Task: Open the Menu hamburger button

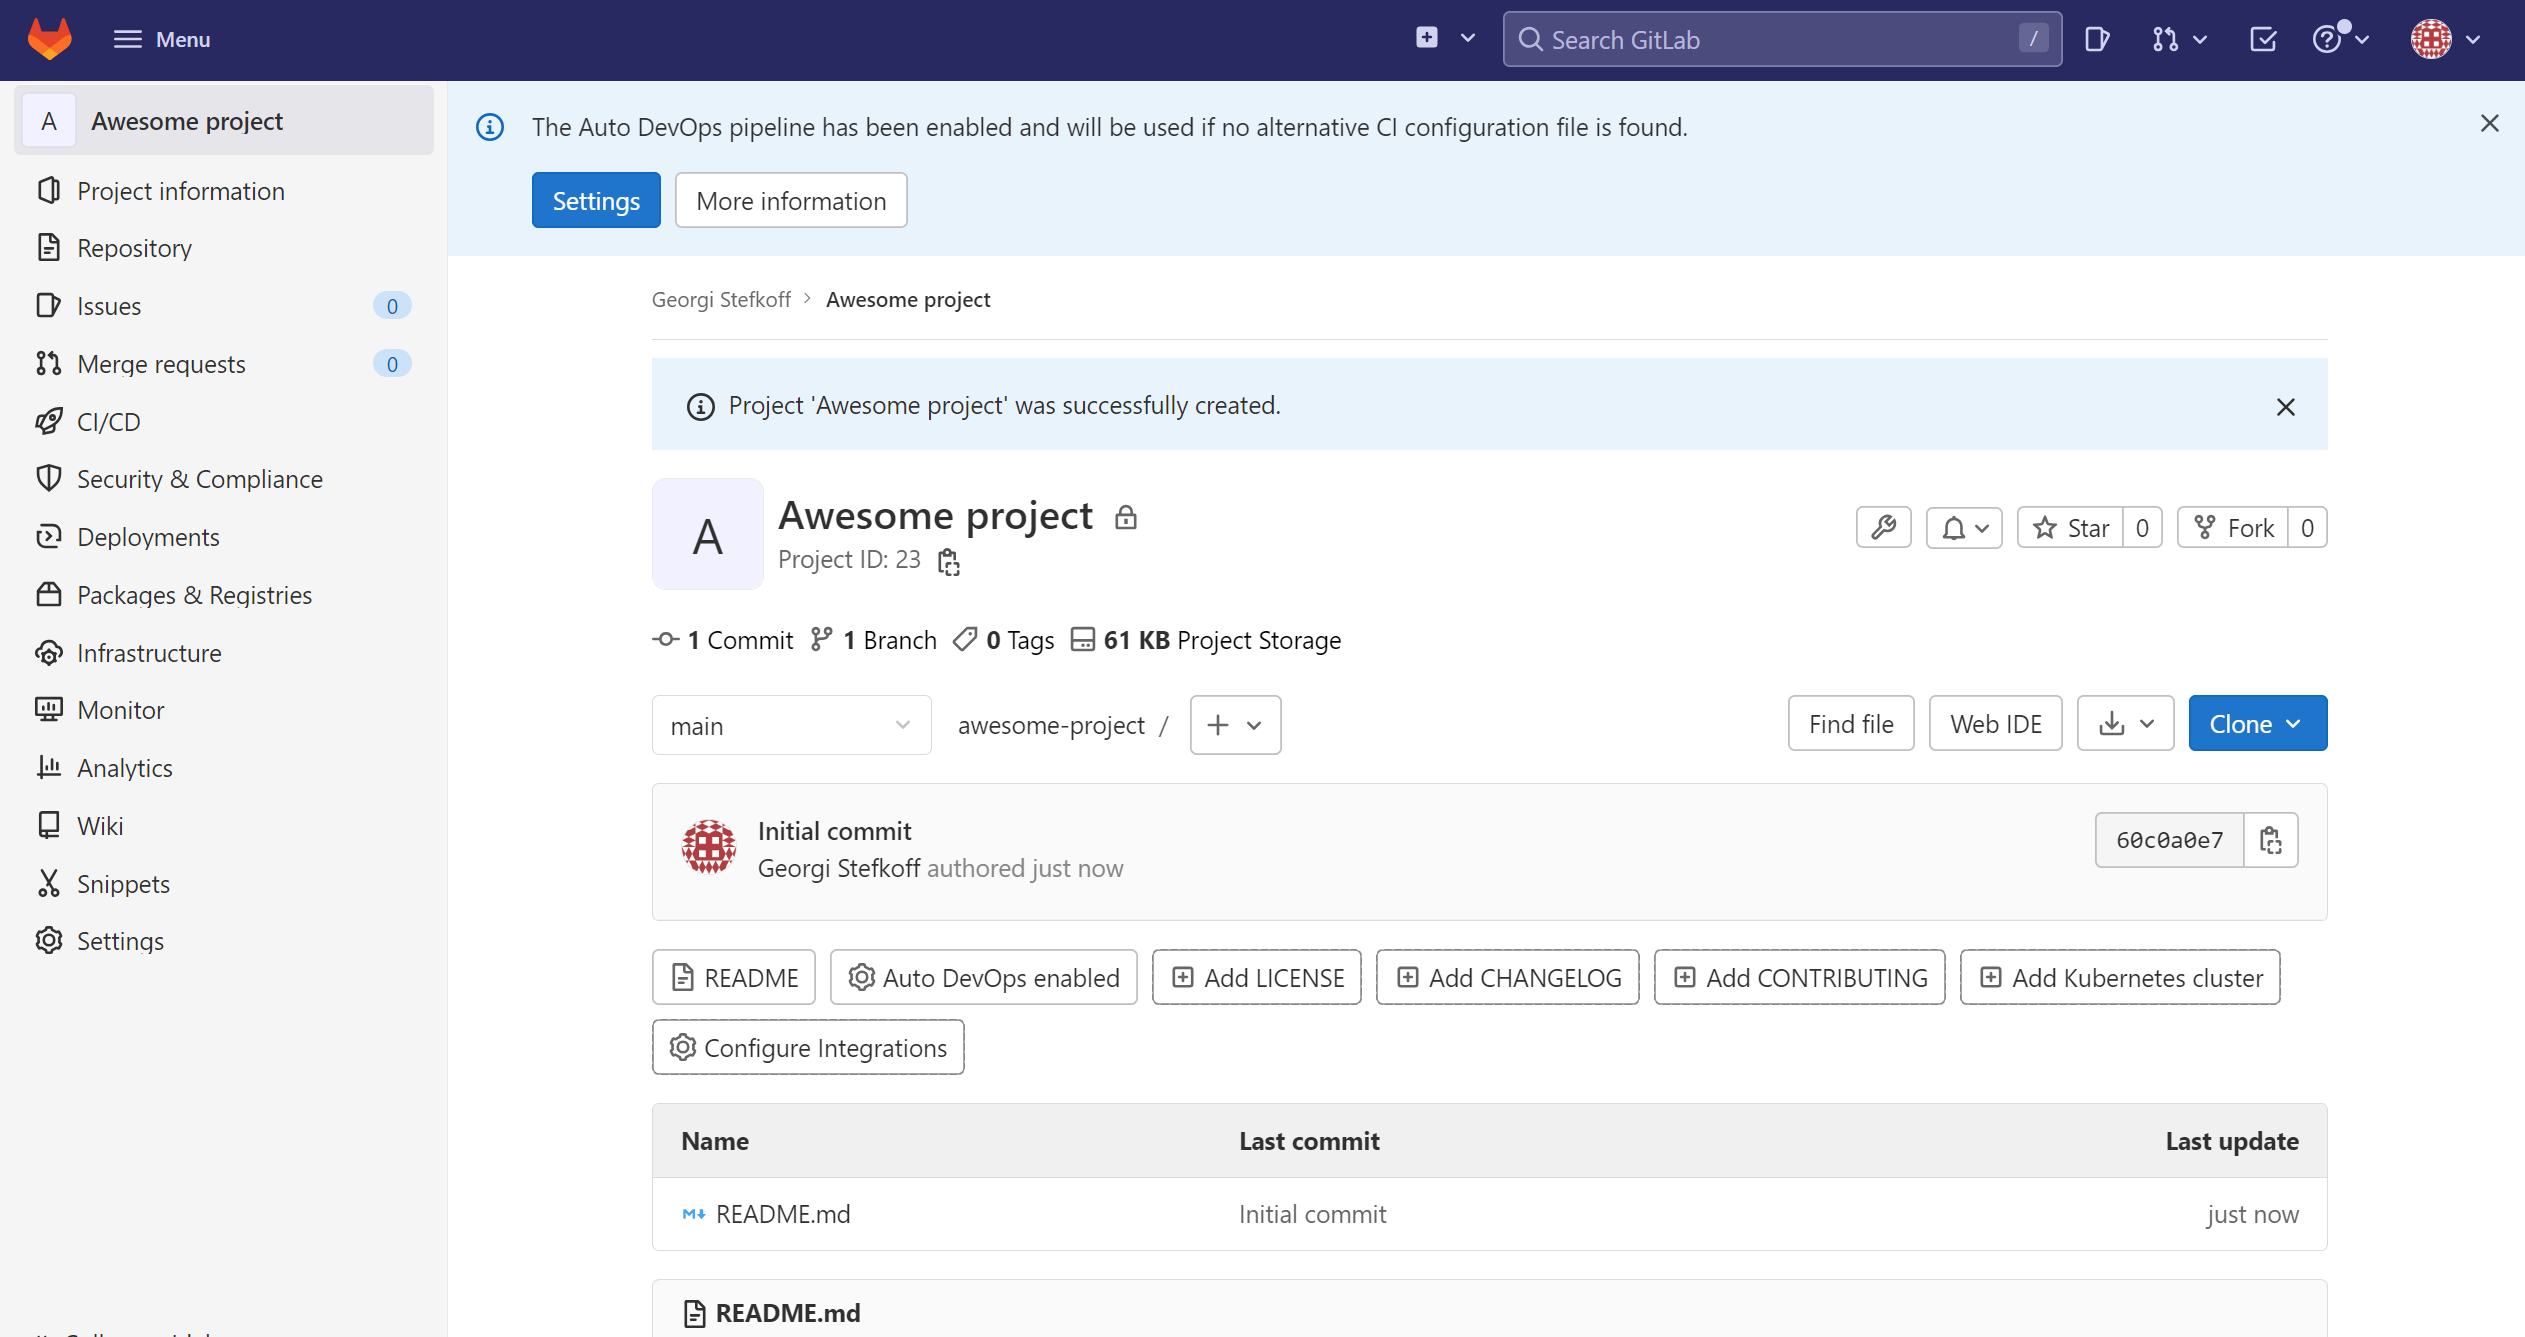Action: [162, 39]
